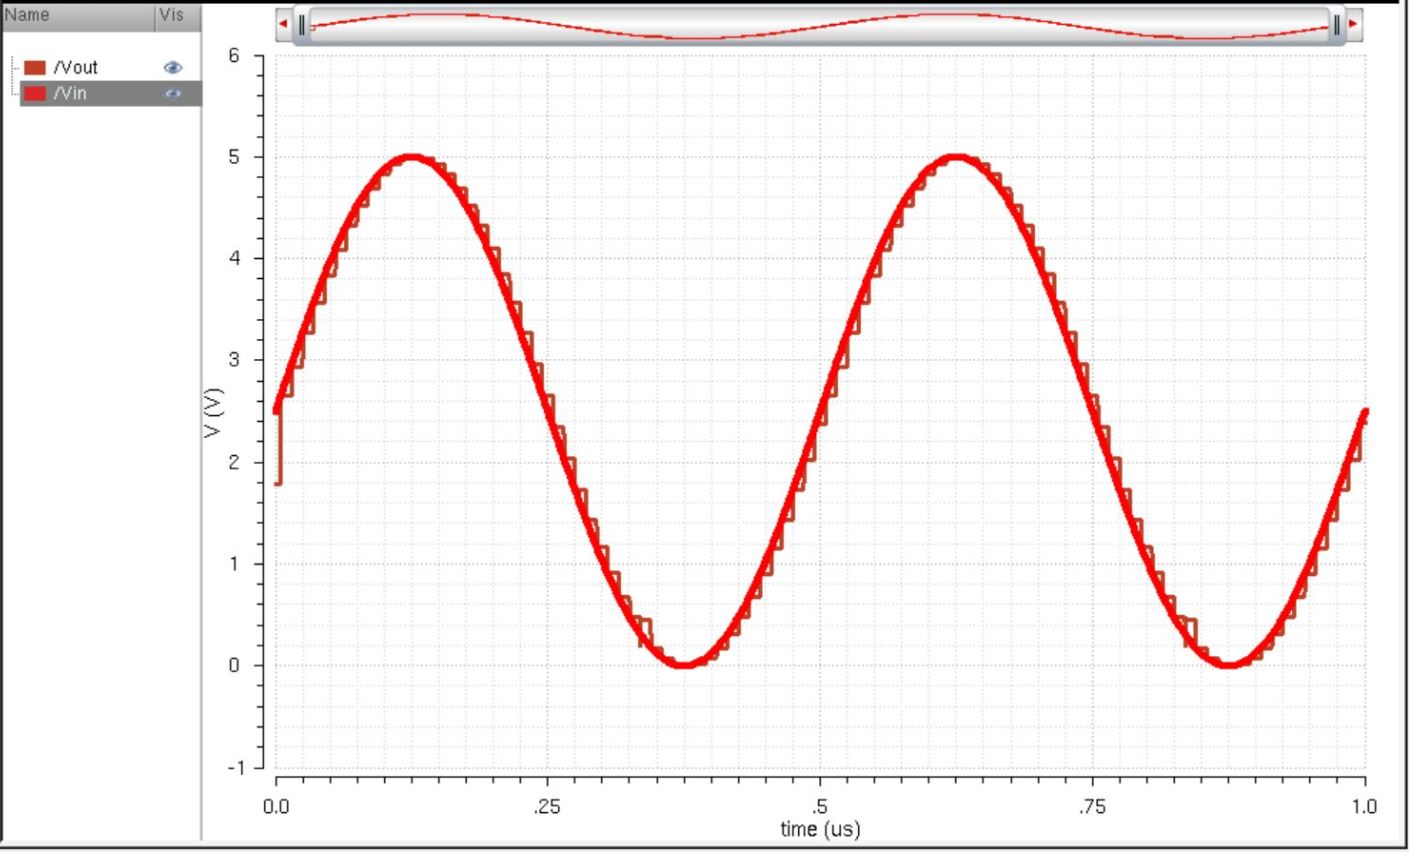
Task: Click the right grip handle of the zoom slider
Action: [x=1337, y=24]
